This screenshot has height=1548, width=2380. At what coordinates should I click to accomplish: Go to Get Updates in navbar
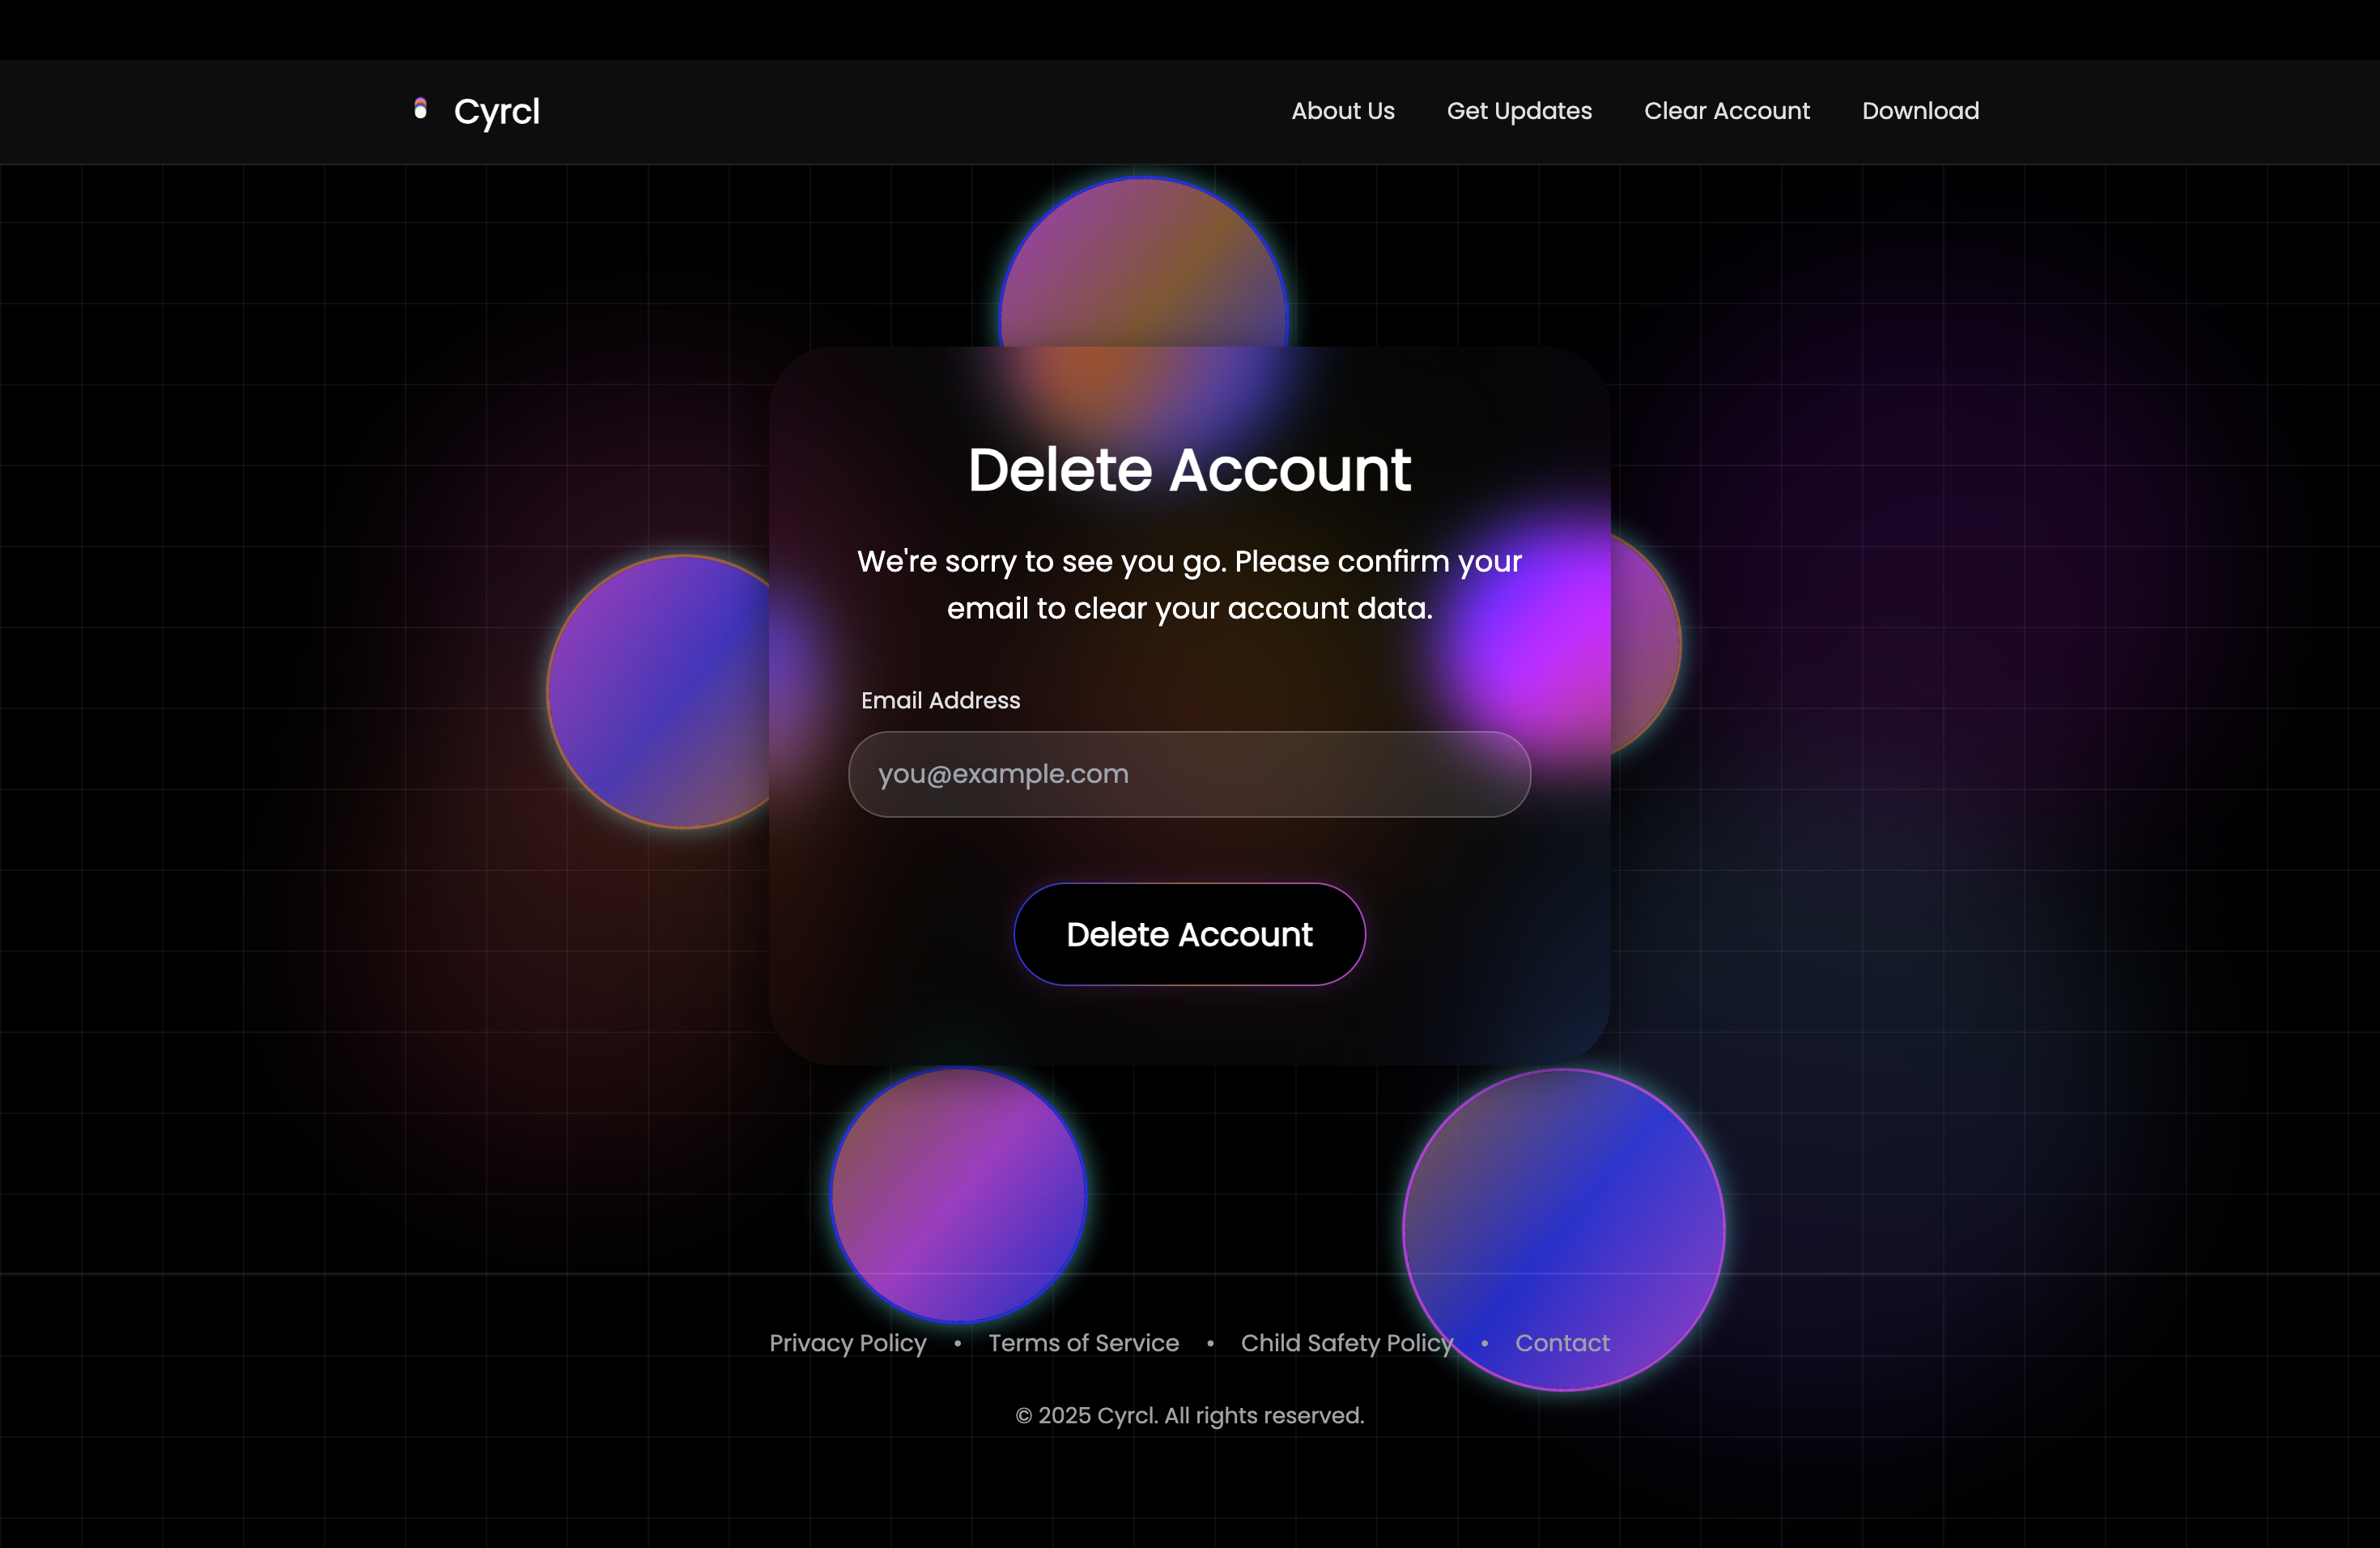(x=1519, y=111)
